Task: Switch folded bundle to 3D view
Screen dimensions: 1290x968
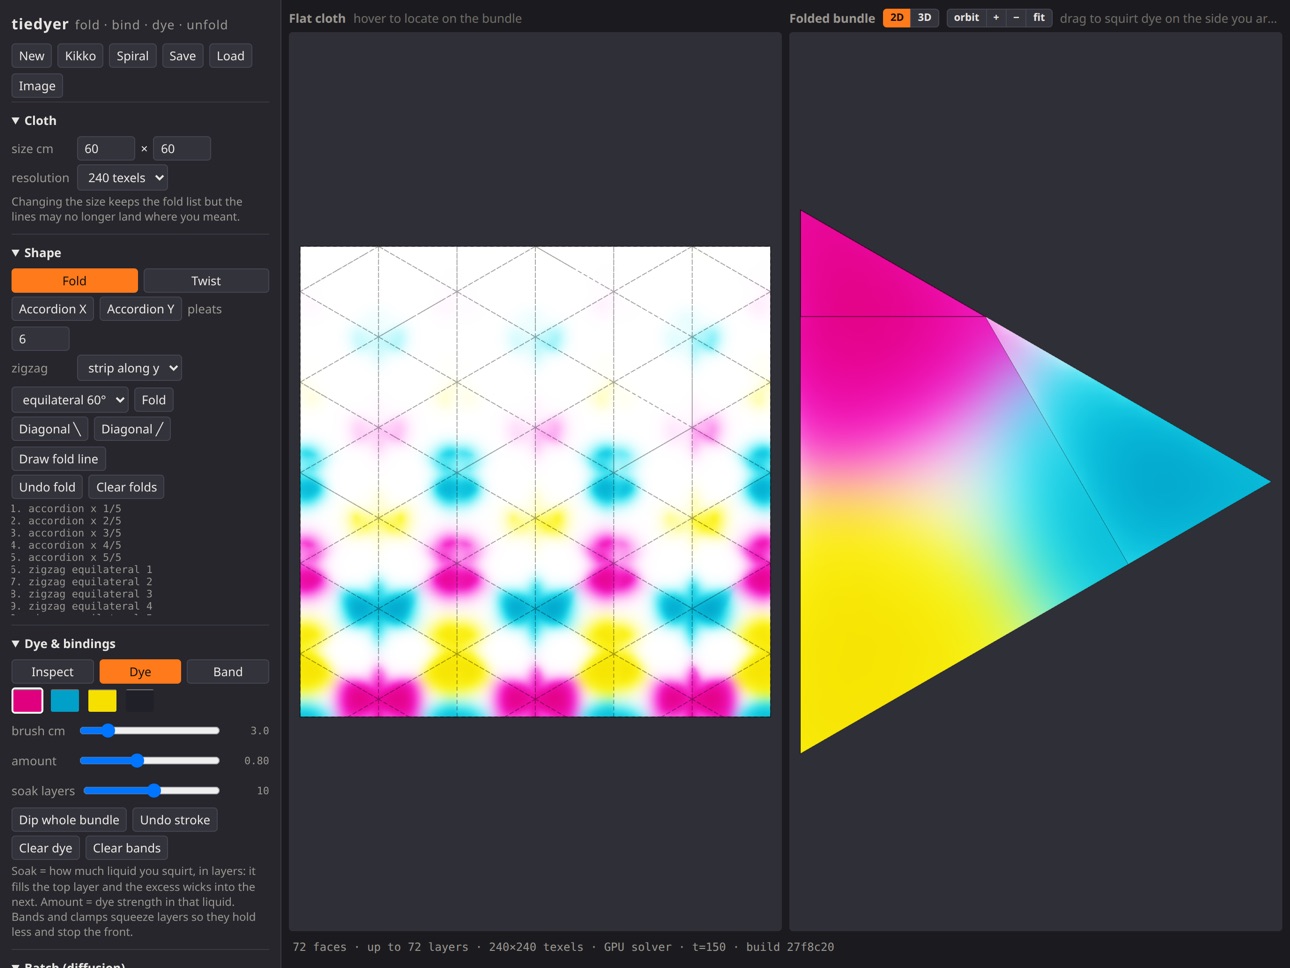Action: point(925,18)
